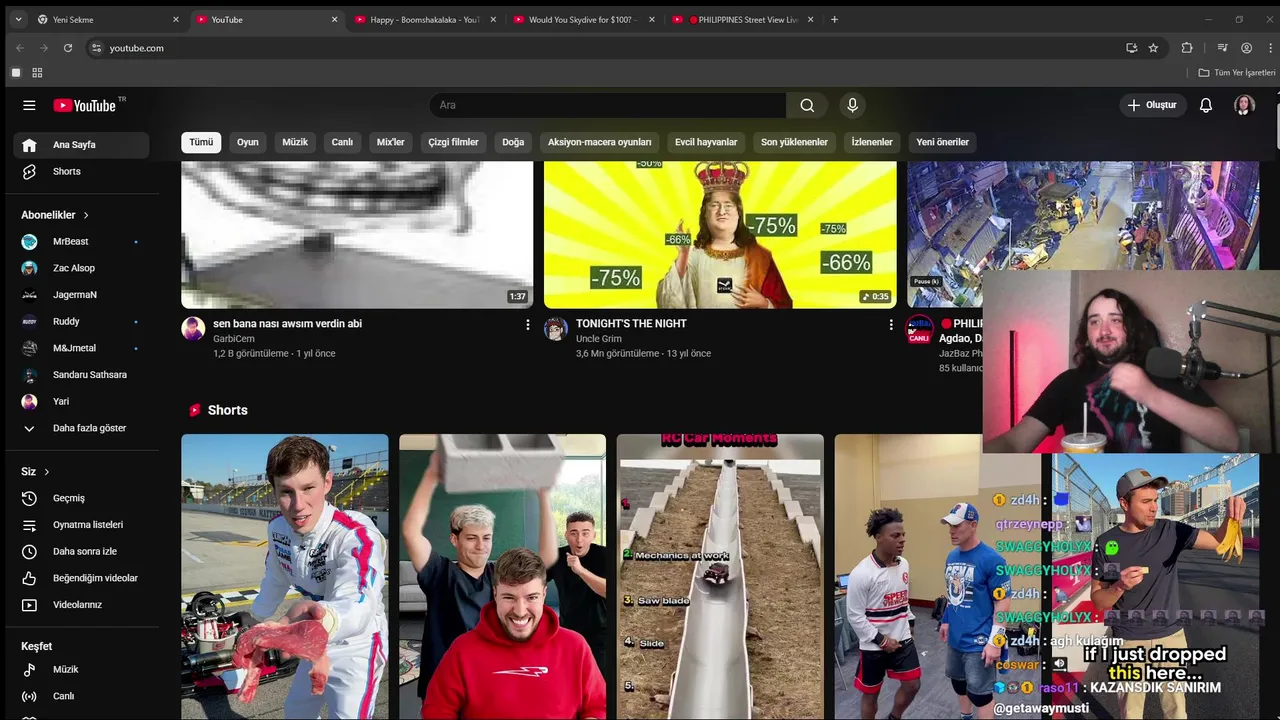Switch to PHILIPPINES Street View tab
Viewport: 1280px width, 720px height.
tap(743, 19)
